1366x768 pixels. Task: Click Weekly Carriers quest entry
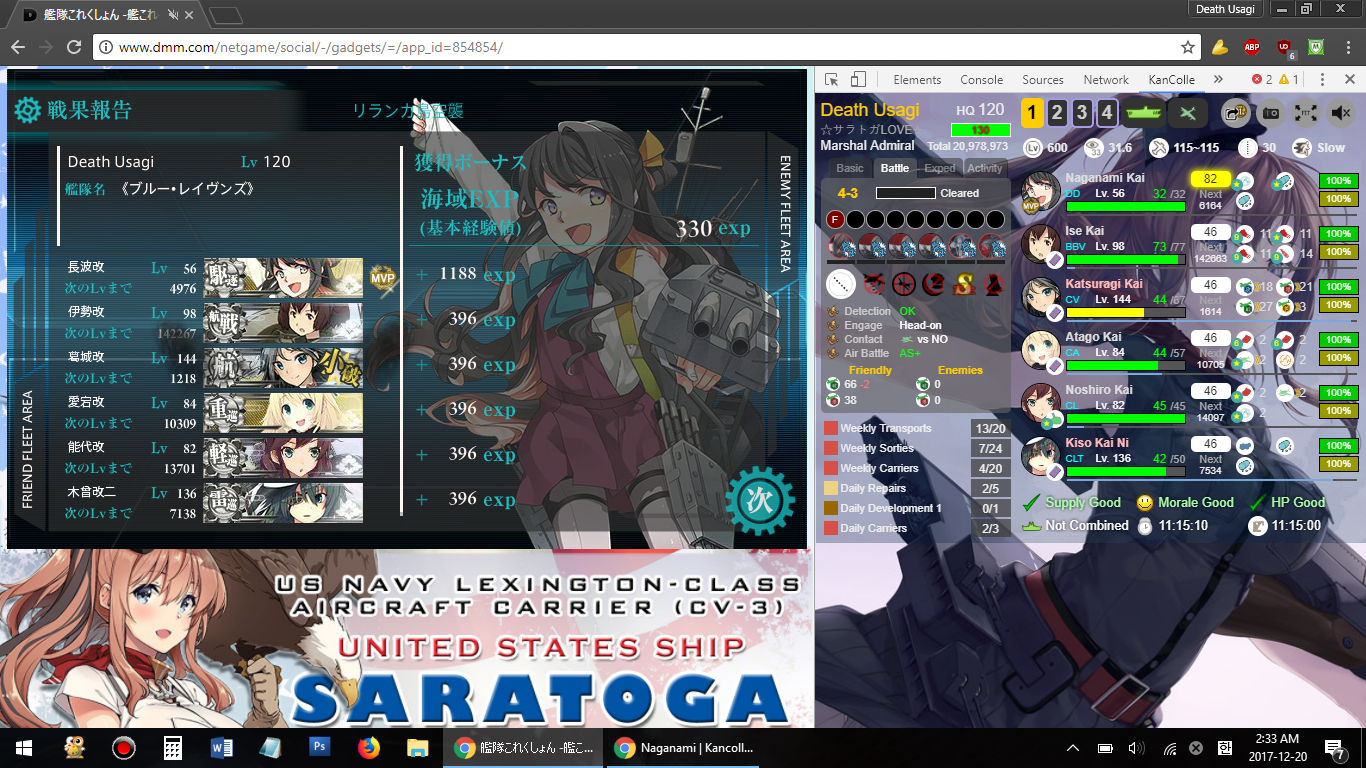[x=916, y=469]
